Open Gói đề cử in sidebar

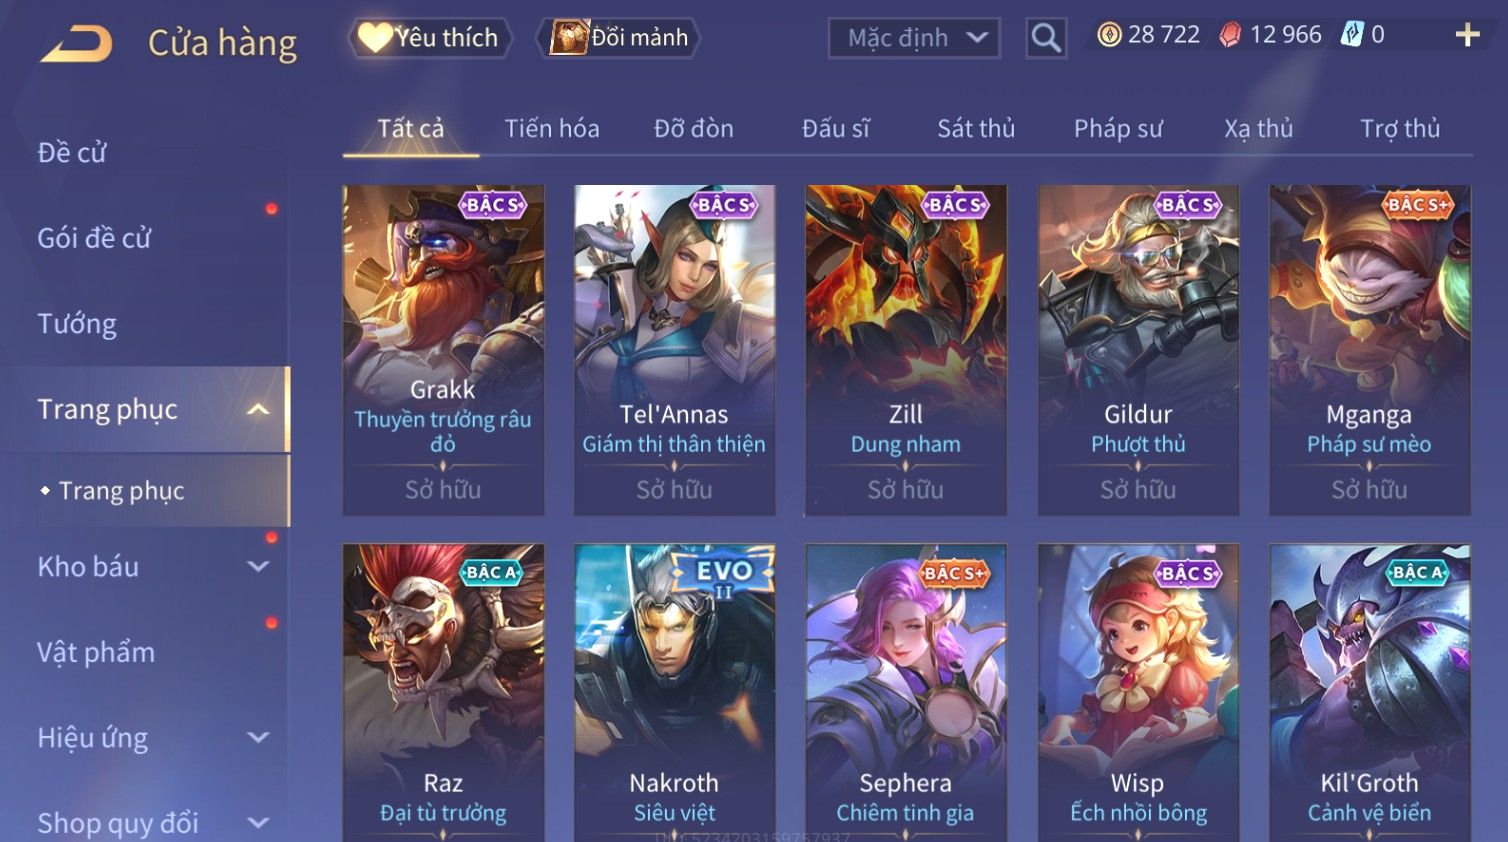click(x=94, y=238)
